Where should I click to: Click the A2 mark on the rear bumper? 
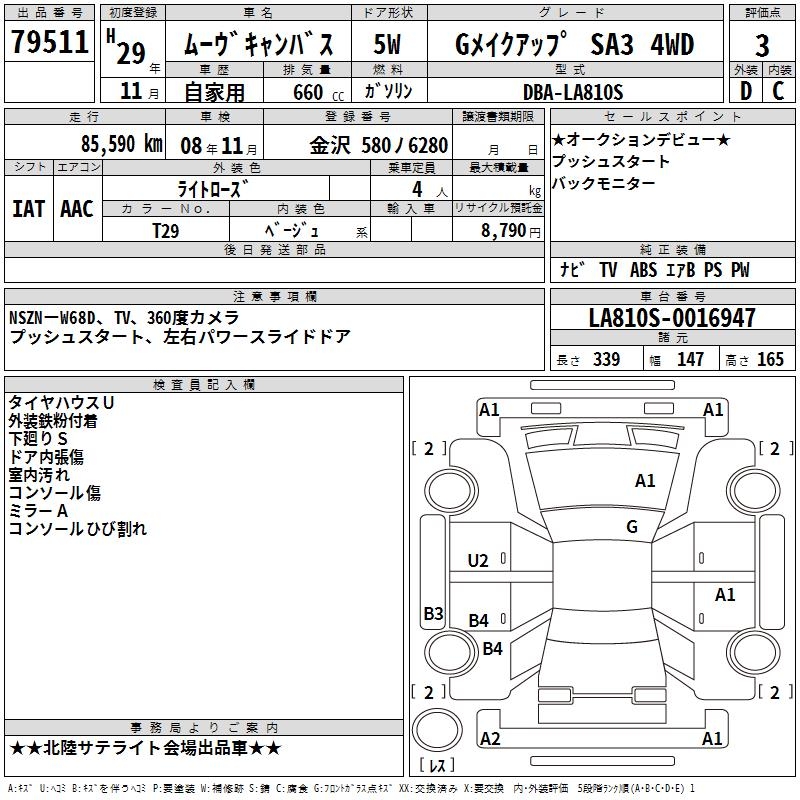tap(490, 738)
